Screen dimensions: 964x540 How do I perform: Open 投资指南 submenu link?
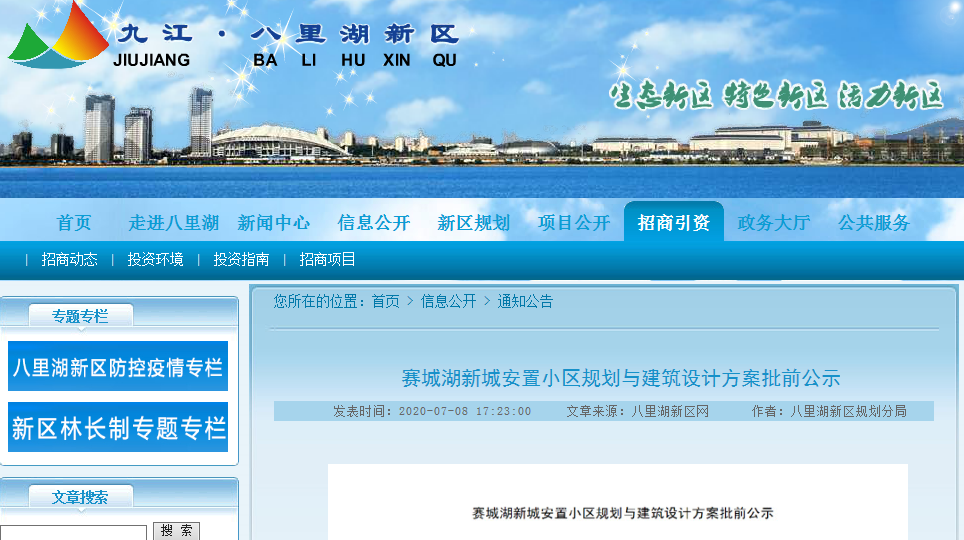[x=242, y=260]
